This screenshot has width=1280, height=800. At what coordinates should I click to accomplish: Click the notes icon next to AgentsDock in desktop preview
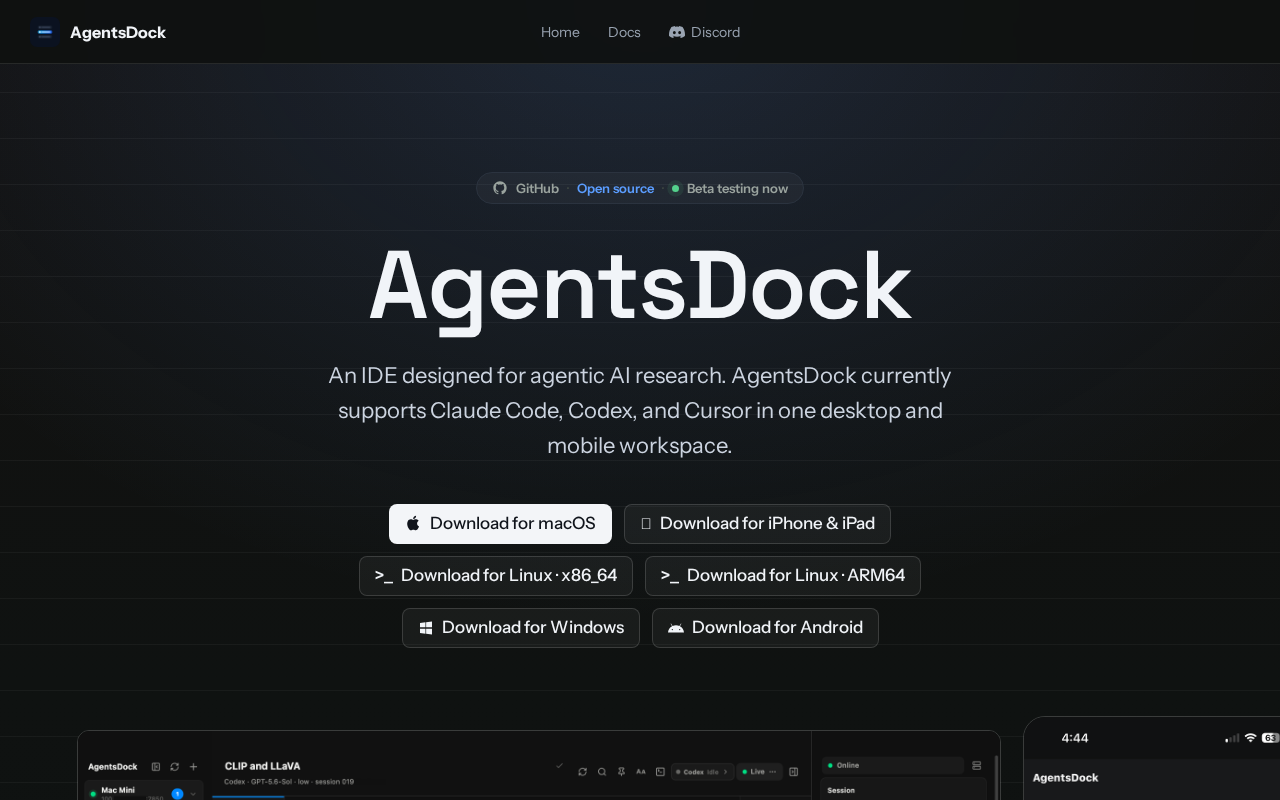(x=156, y=767)
